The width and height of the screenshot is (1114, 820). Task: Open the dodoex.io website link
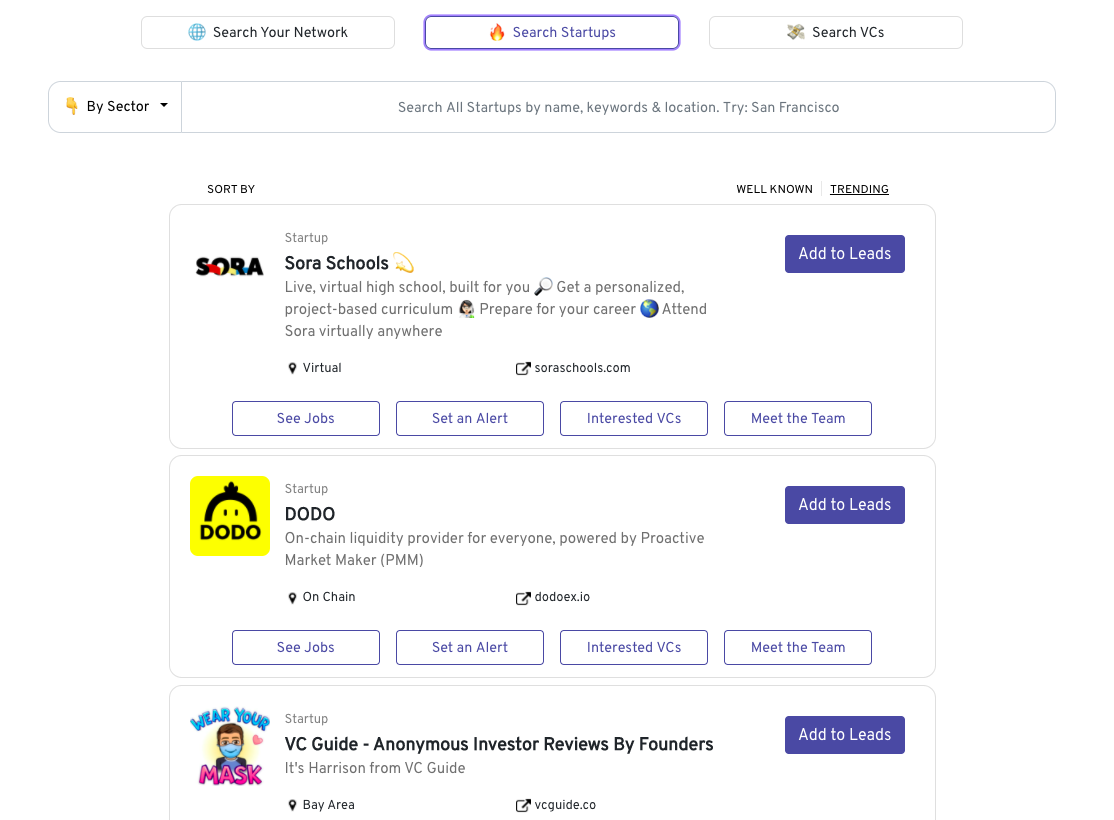[562, 597]
